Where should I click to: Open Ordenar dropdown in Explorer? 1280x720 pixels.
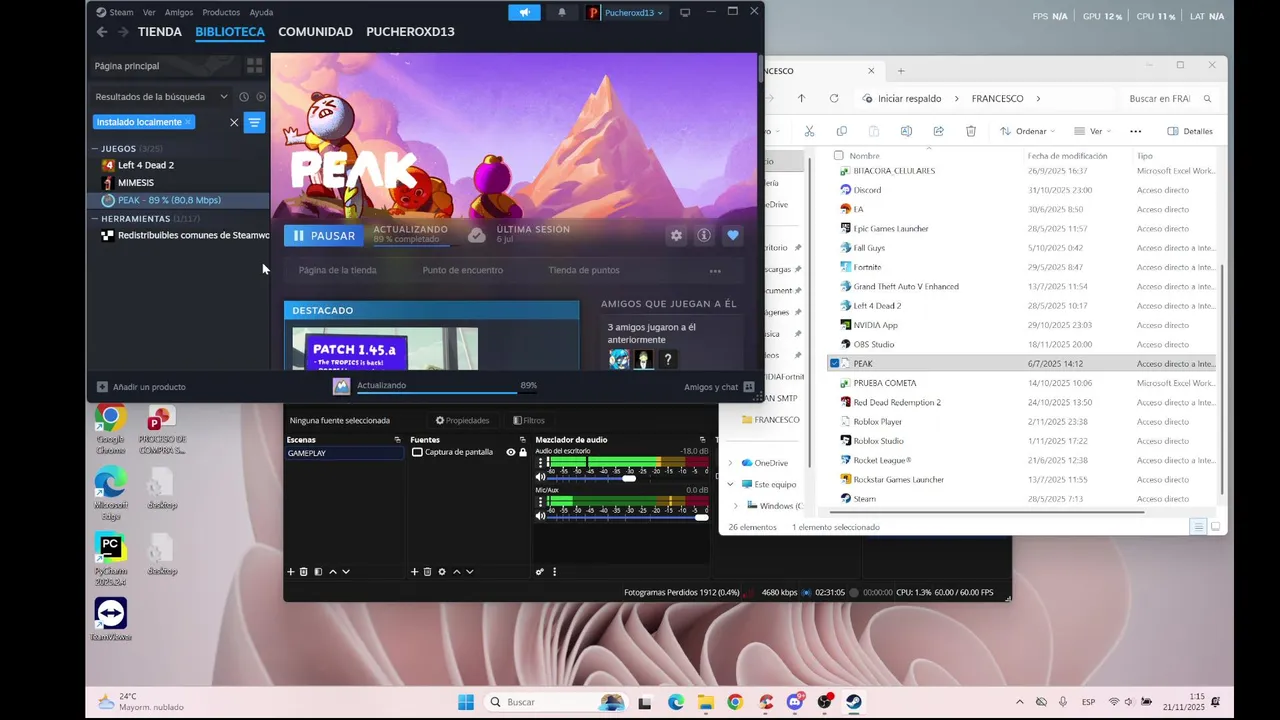(1028, 131)
